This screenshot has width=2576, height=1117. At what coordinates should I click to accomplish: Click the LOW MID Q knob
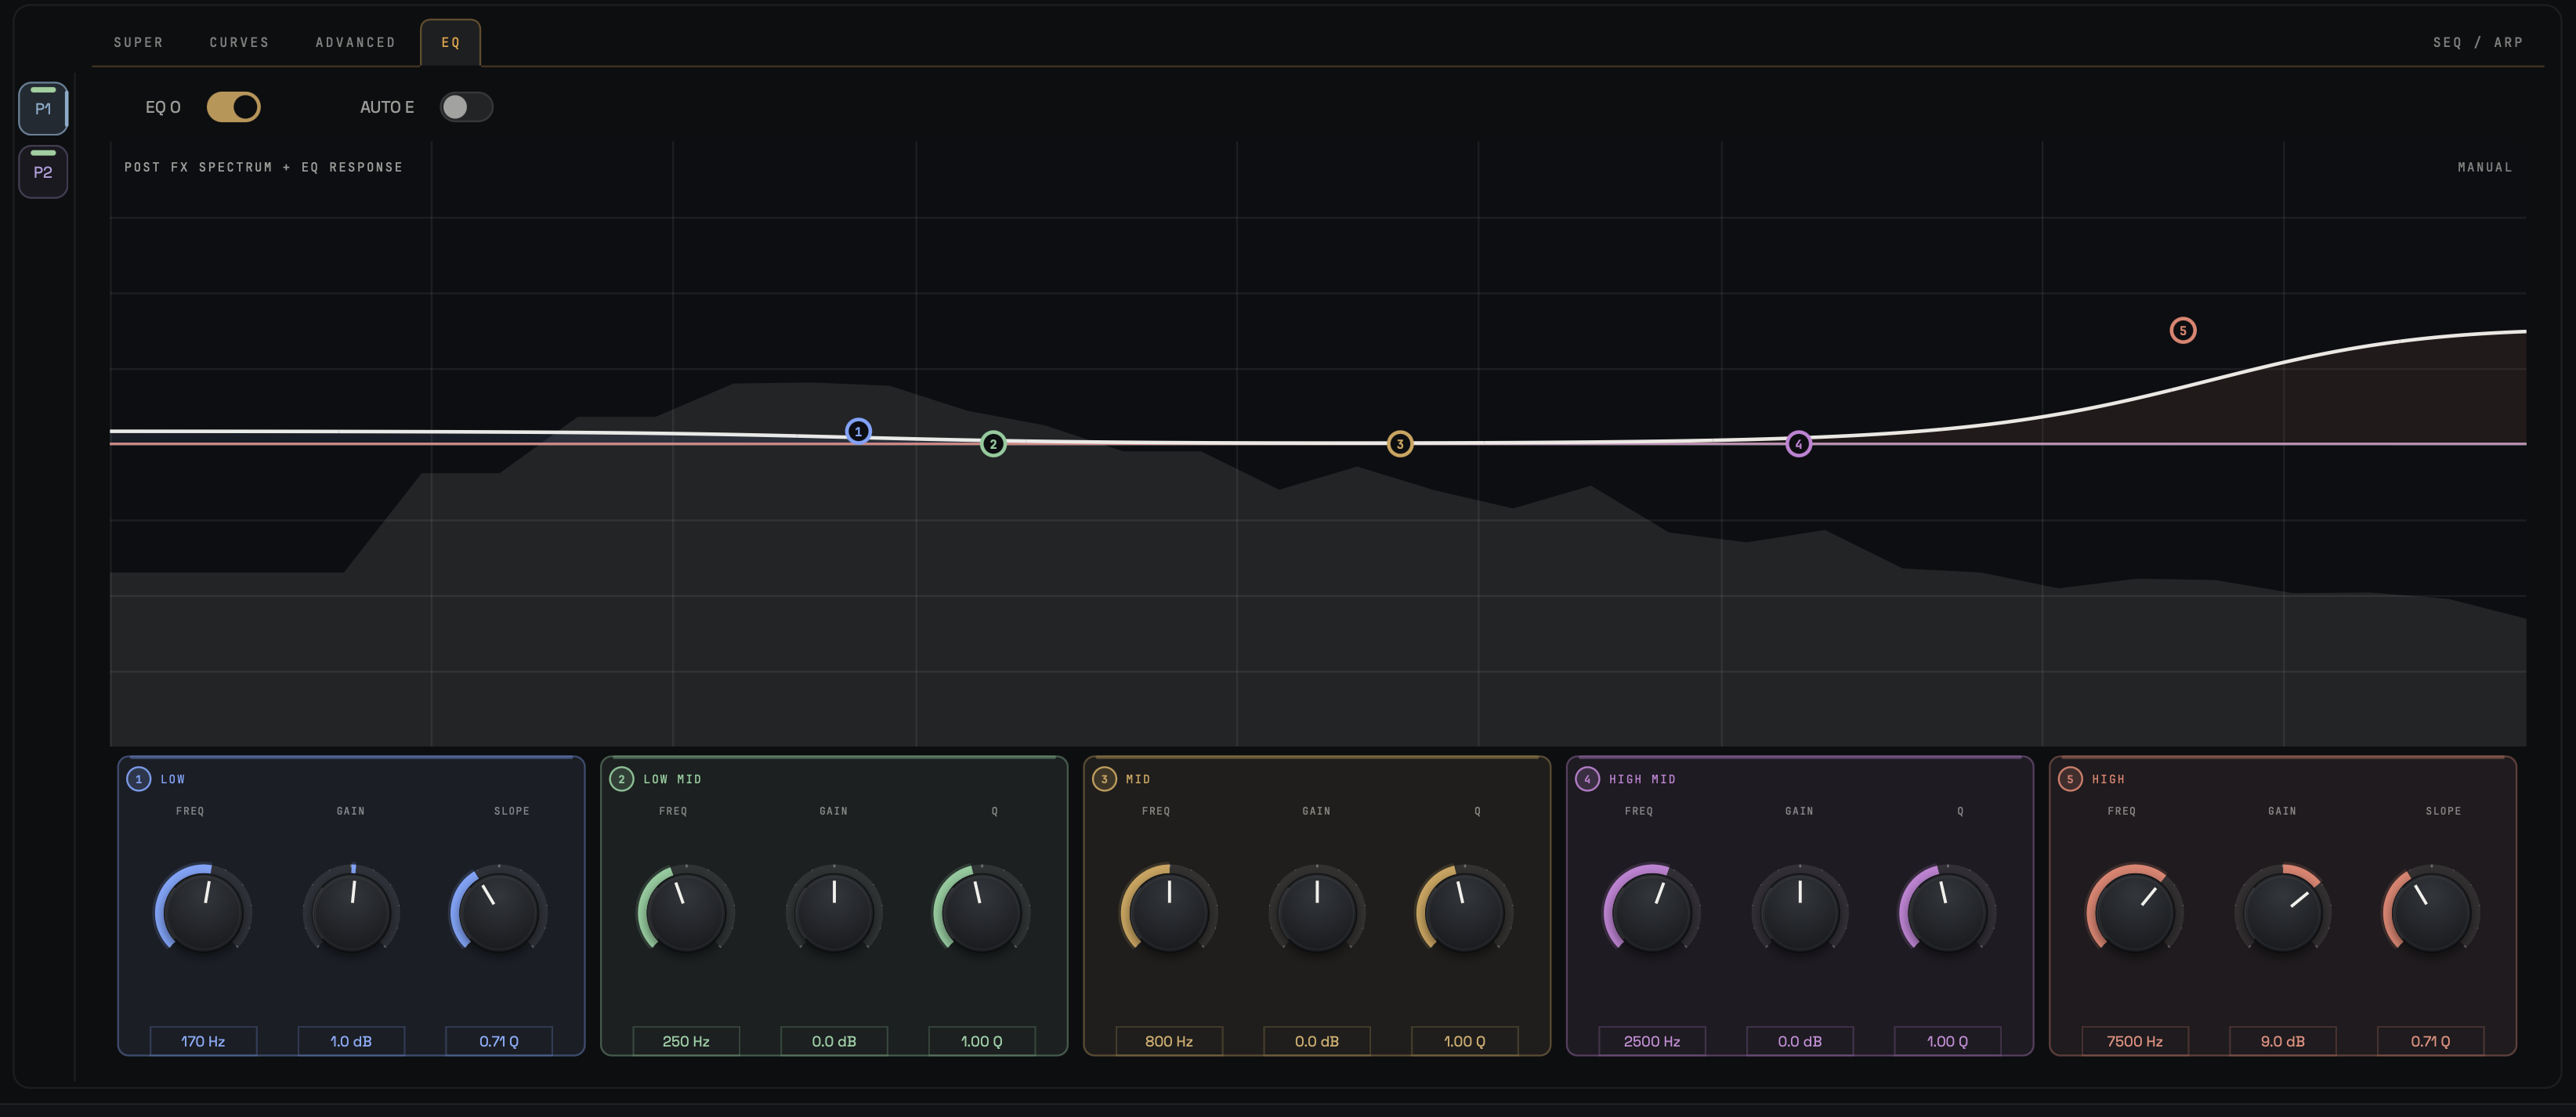point(981,910)
